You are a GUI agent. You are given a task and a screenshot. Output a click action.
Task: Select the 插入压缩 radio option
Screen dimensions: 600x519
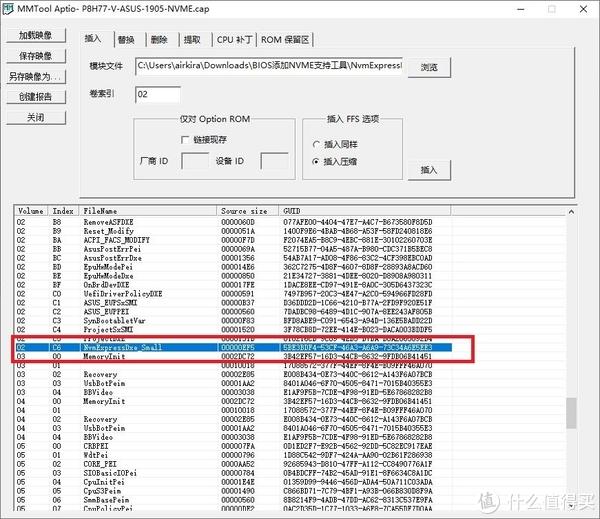click(316, 162)
